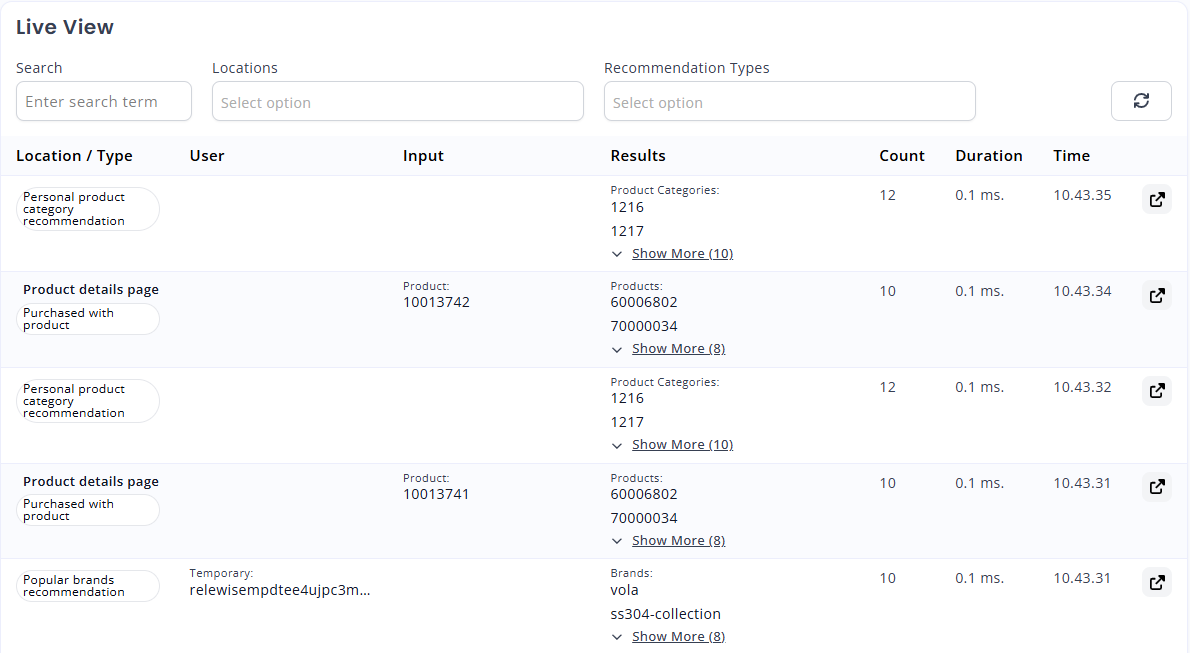Open details icon for 10.43.34 row
The image size is (1190, 653).
(1157, 295)
